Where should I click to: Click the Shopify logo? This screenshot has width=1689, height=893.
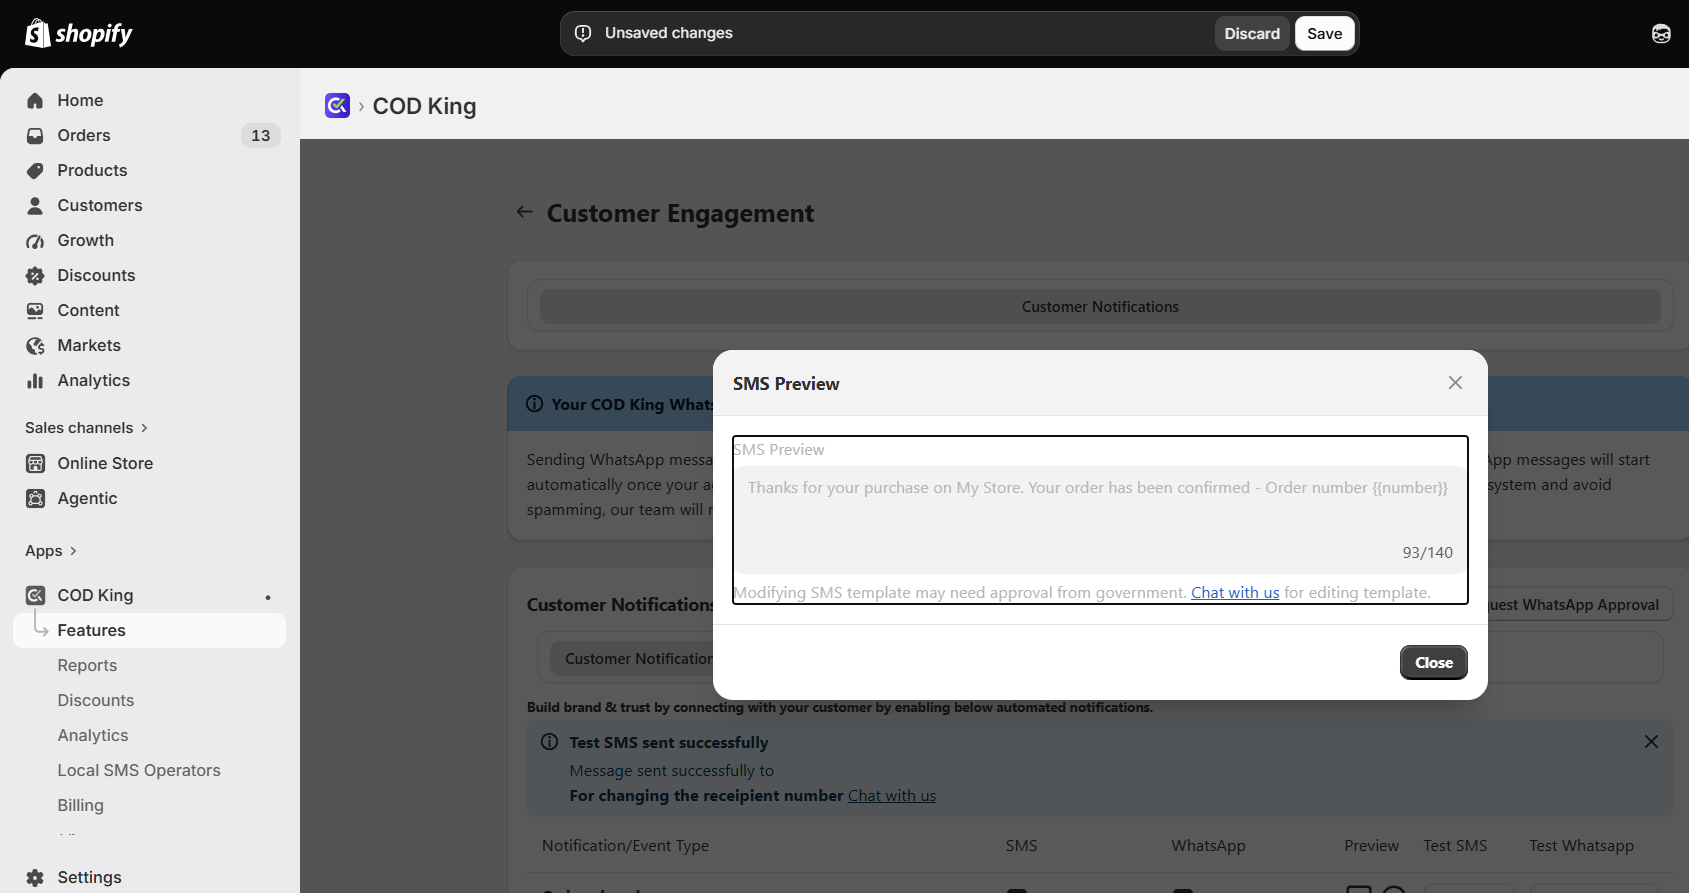[x=79, y=34]
